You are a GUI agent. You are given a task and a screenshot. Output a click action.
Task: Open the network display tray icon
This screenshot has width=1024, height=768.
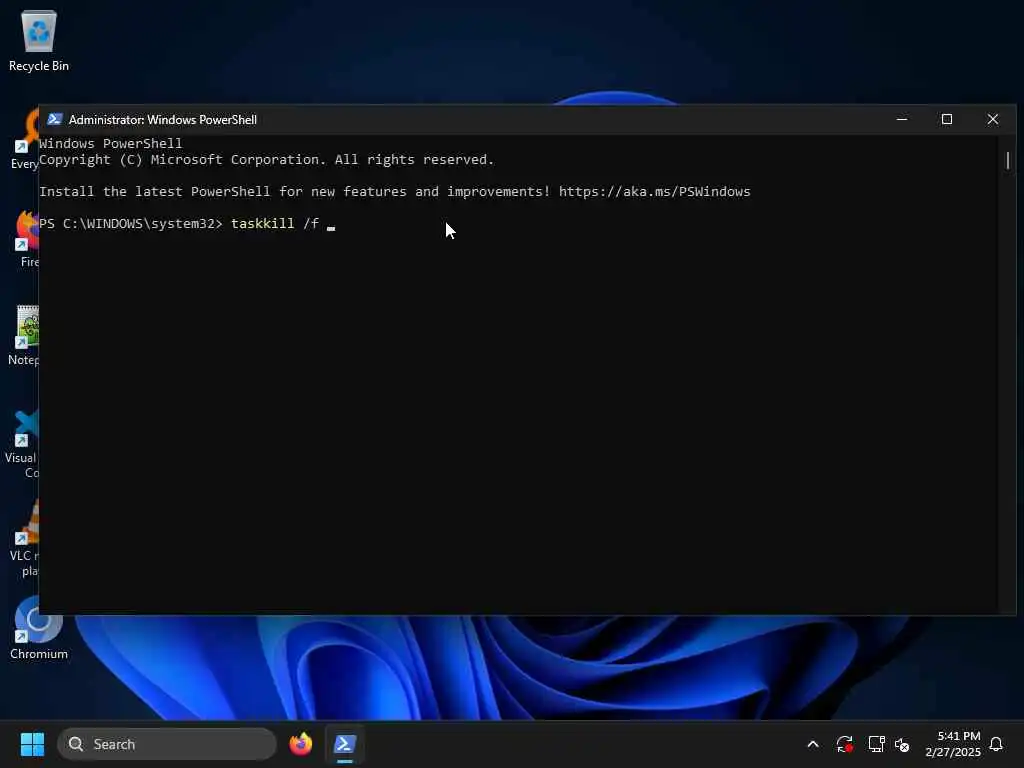click(x=876, y=744)
